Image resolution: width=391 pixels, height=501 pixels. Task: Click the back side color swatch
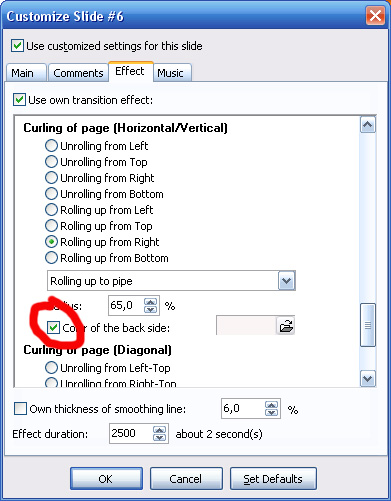[x=246, y=326]
